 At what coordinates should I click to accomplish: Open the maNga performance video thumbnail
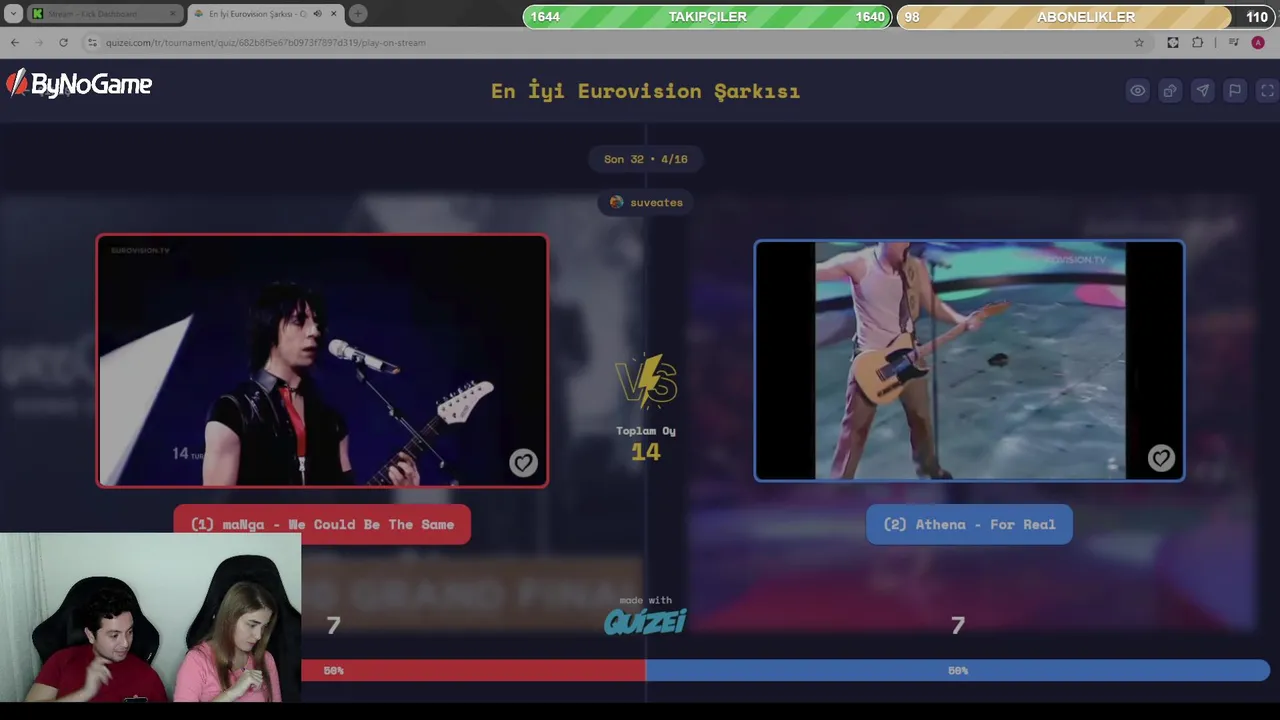pyautogui.click(x=322, y=361)
